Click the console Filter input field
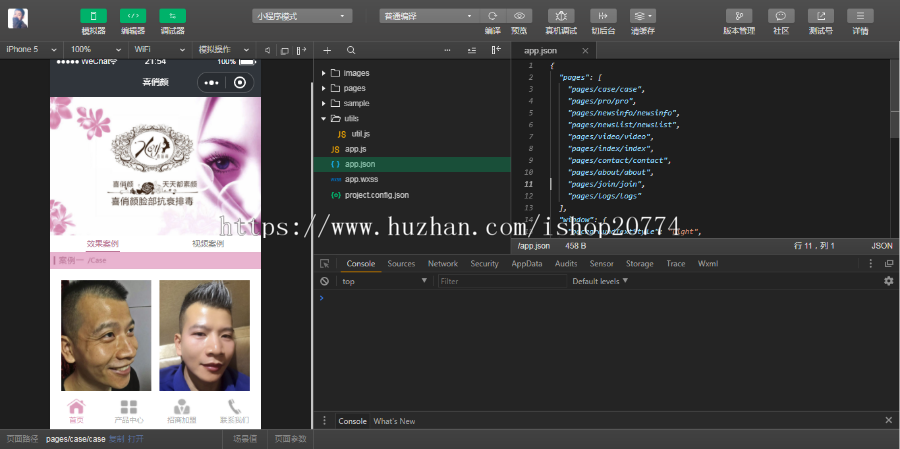The image size is (900, 449). [500, 281]
